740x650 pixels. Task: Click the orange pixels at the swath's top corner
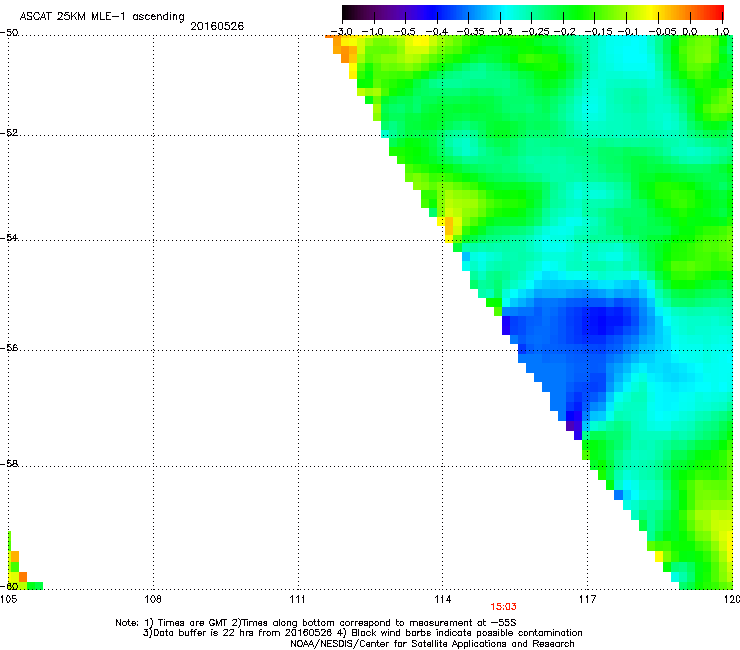pyautogui.click(x=345, y=50)
